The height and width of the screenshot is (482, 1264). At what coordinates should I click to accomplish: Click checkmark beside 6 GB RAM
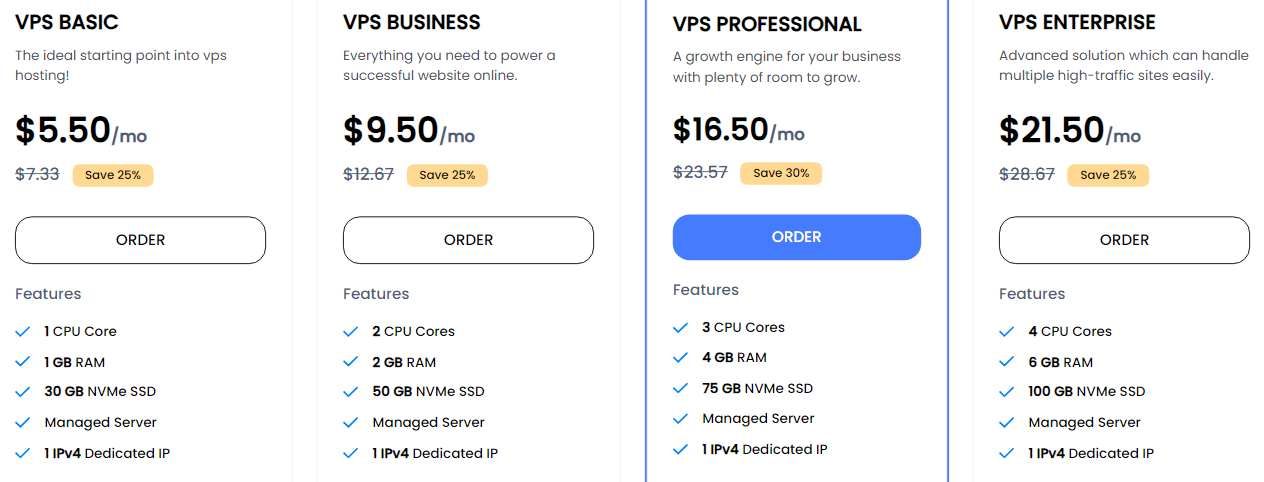1007,362
